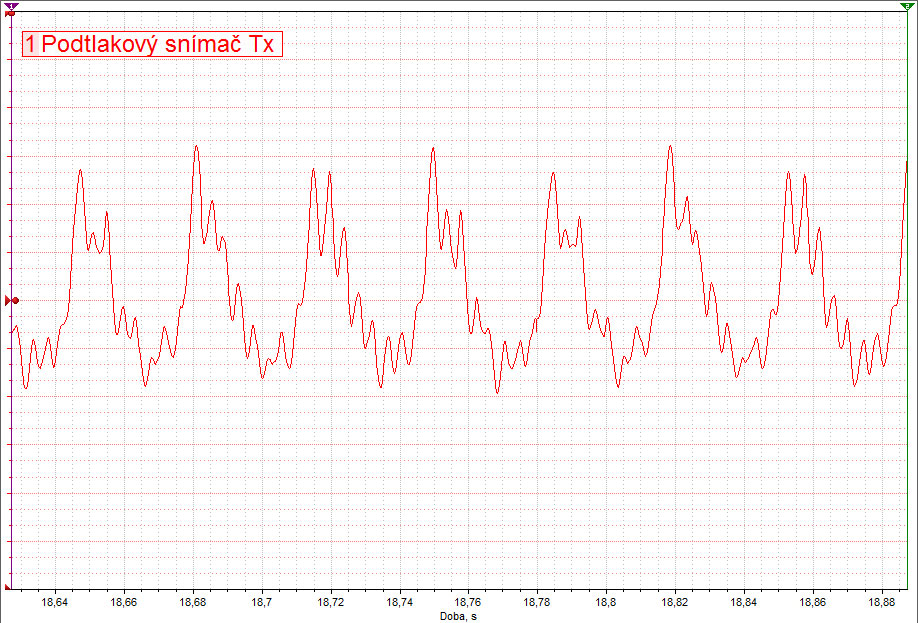
Task: Click the channel number 1 box
Action: [32, 44]
